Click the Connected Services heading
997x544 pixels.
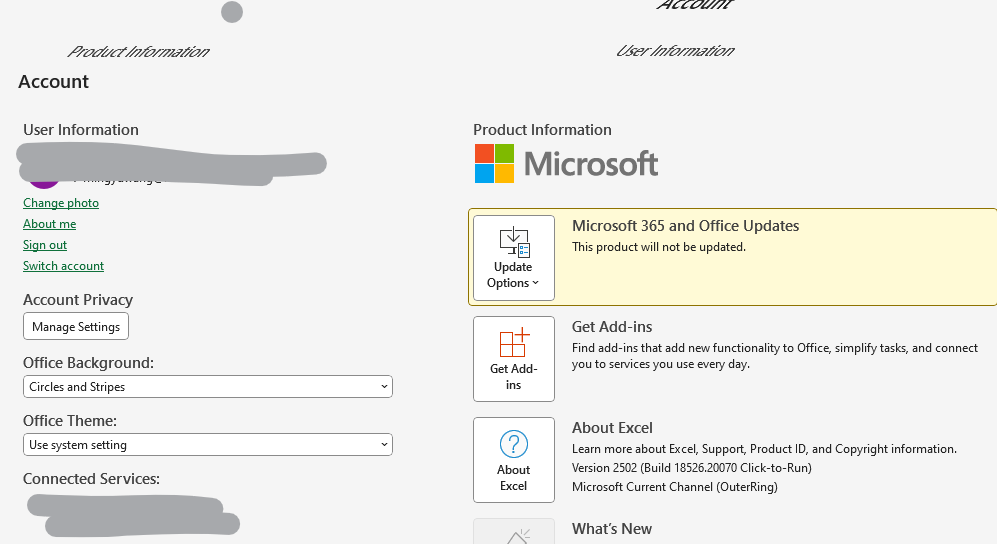click(92, 479)
